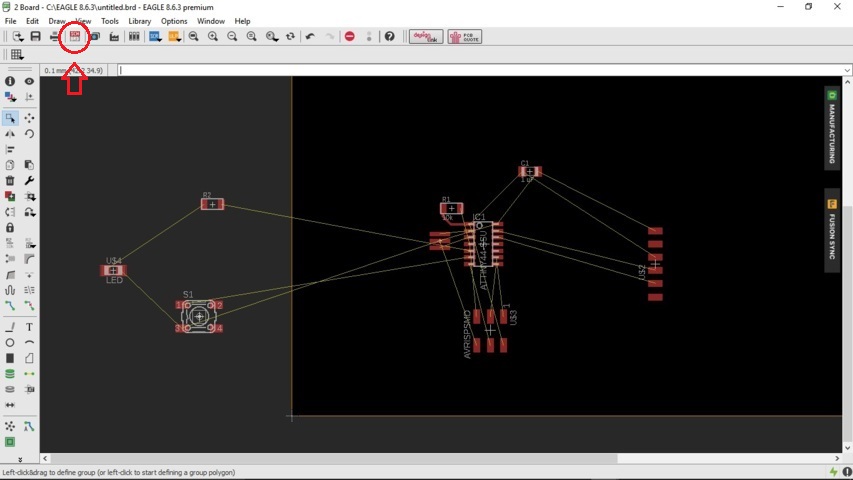Open the Help question mark icon
The width and height of the screenshot is (853, 480).
(x=390, y=36)
